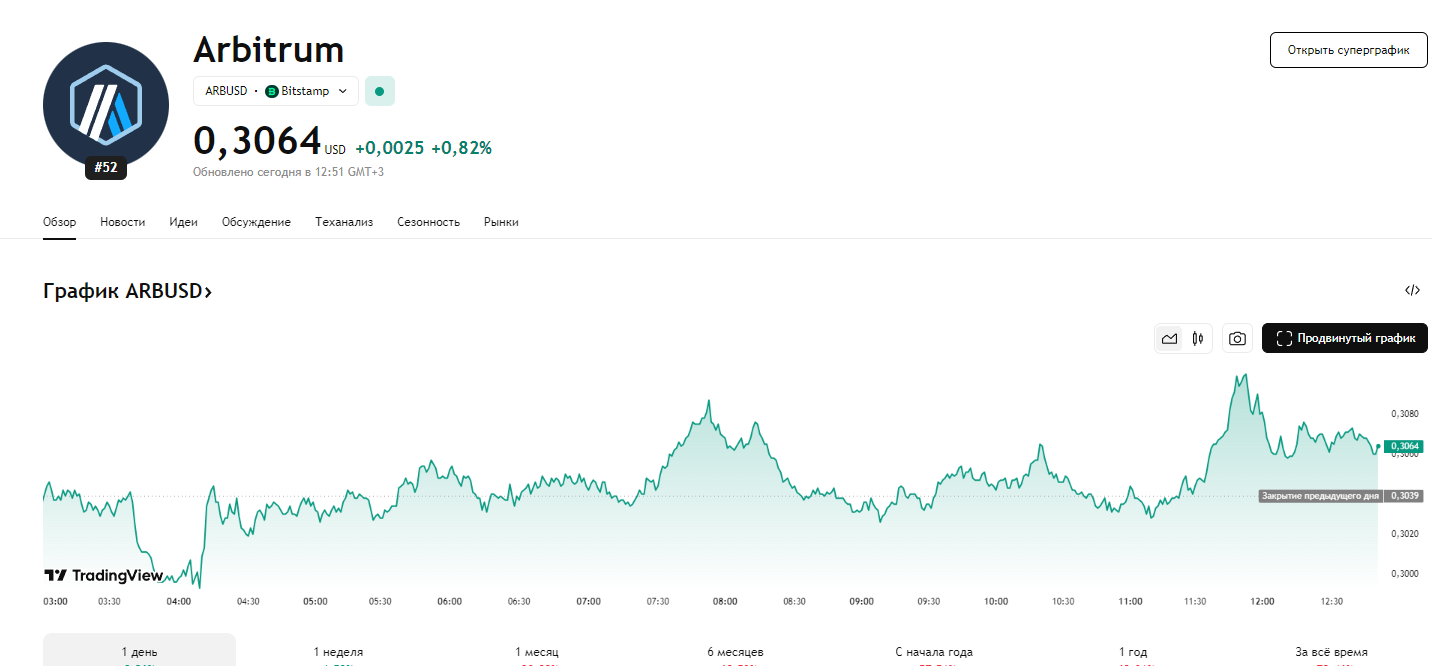Click the 0,3064 current price label on axis
The image size is (1432, 666).
[1403, 446]
